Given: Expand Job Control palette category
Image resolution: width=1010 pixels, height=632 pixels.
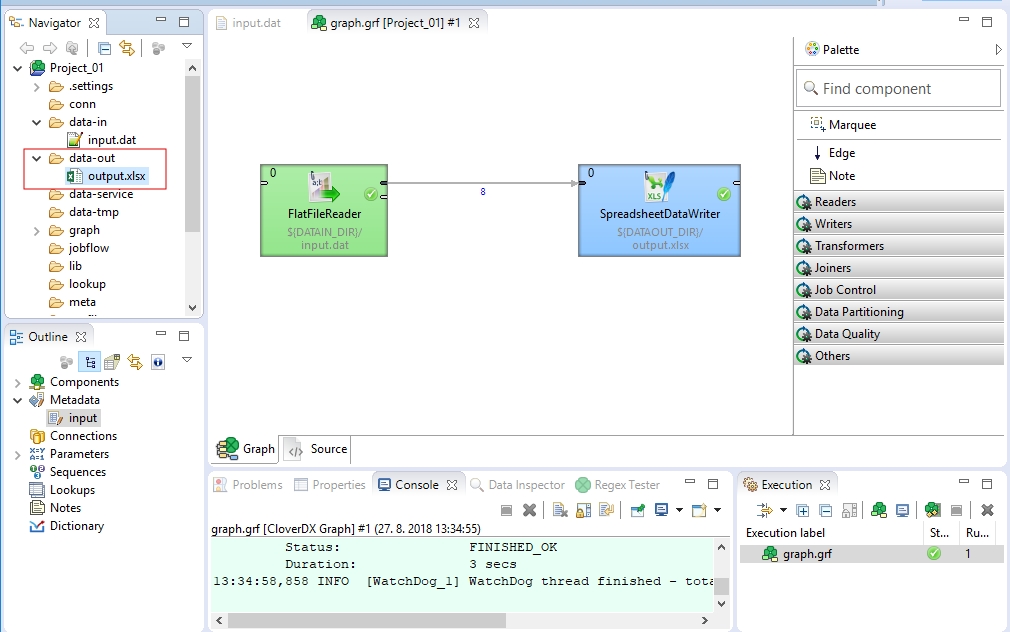Looking at the screenshot, I should point(899,290).
